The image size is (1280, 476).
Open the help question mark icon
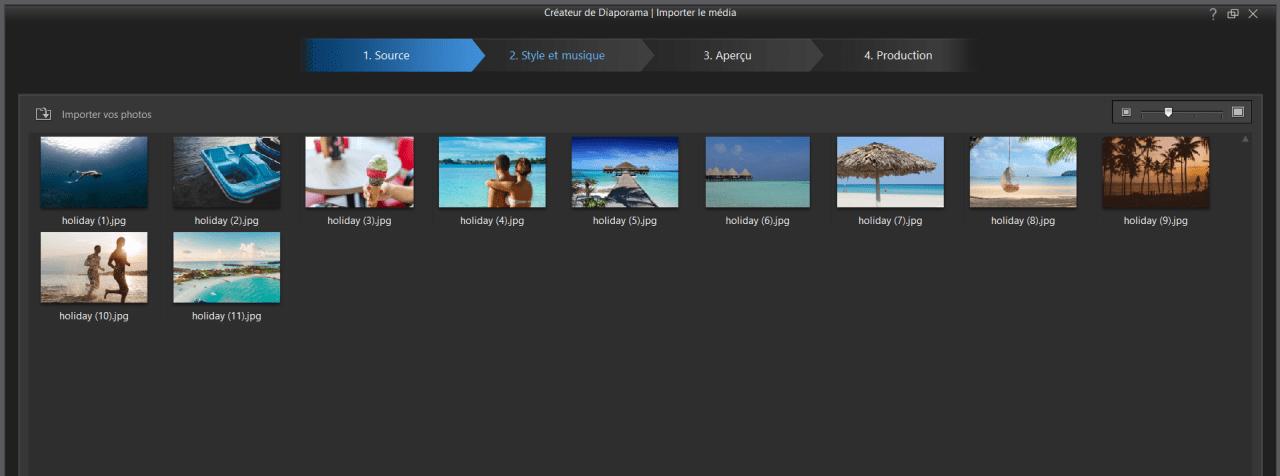tap(1213, 14)
